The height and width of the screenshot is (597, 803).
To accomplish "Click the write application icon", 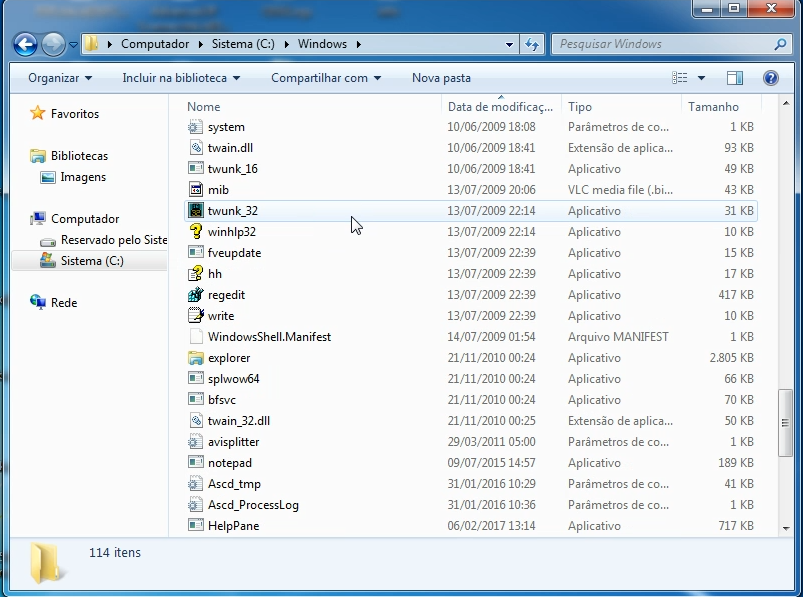I will tap(196, 315).
